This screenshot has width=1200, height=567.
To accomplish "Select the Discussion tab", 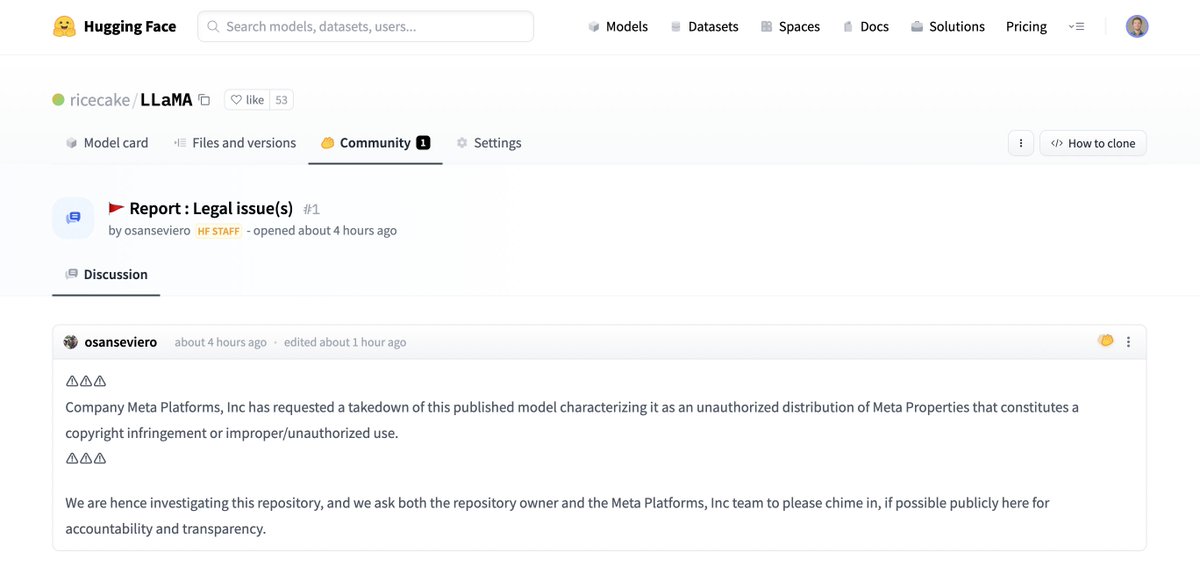I will pos(106,275).
